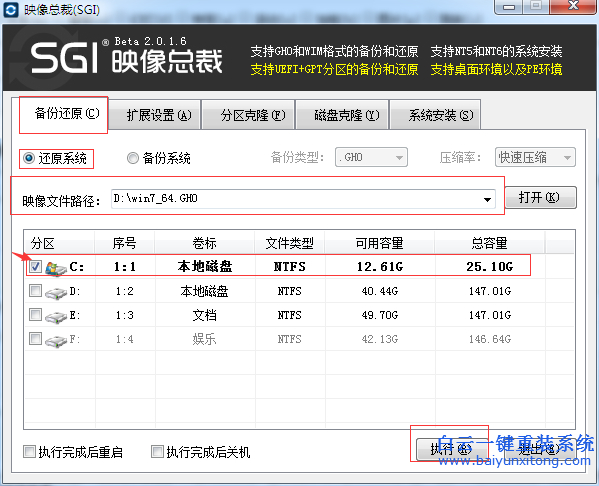Click the E: drive disk icon
This screenshot has width=599, height=486.
56,317
